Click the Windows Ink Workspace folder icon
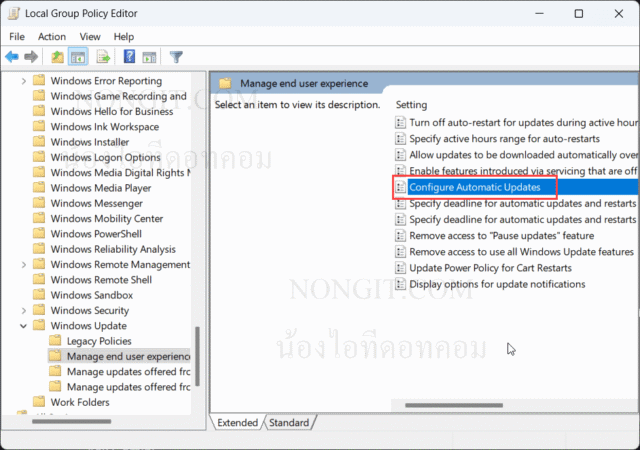The image size is (640, 450). tap(39, 126)
